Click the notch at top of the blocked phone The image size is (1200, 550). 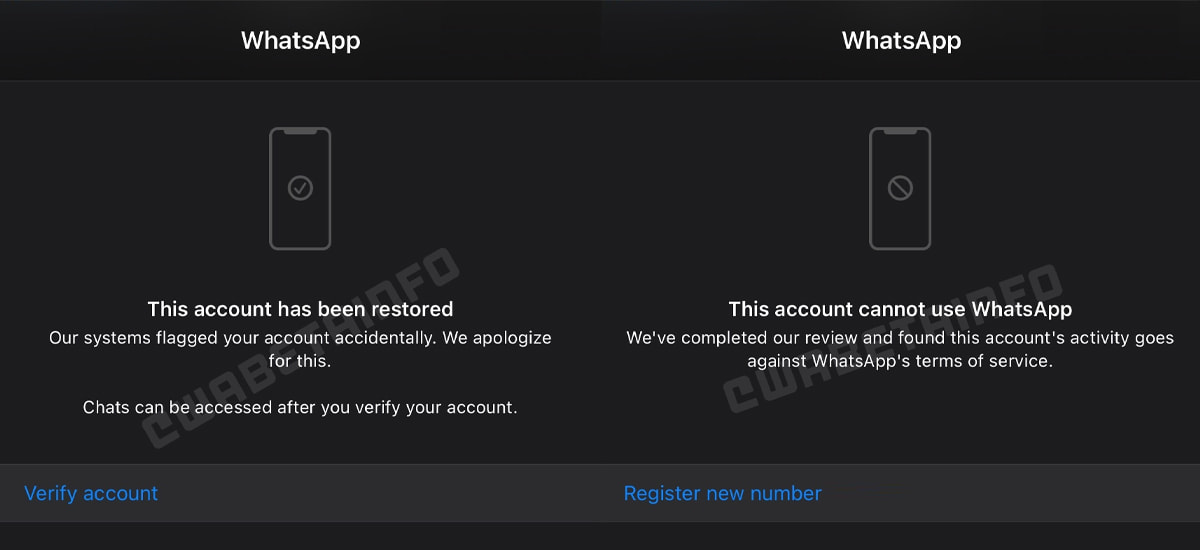[900, 130]
